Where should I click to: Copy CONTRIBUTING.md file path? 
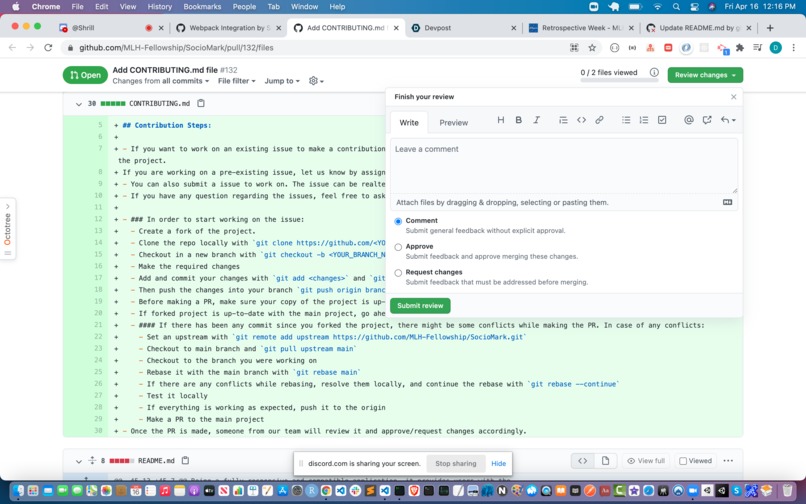coord(201,103)
